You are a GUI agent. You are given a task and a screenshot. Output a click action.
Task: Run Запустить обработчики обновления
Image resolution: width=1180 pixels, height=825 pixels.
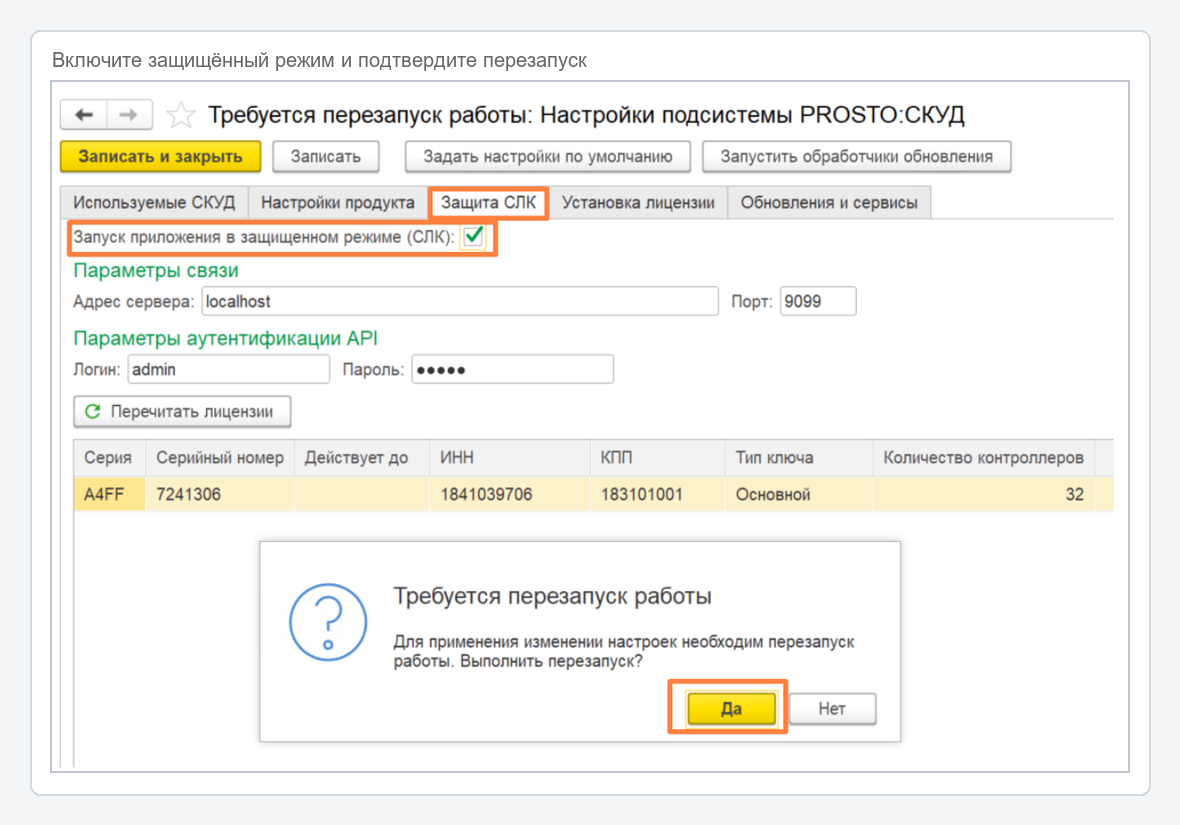pos(856,157)
